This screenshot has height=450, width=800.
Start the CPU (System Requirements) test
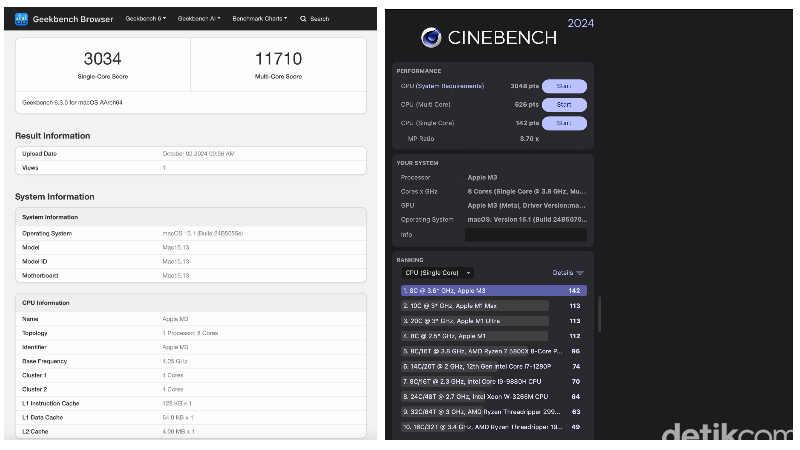coord(564,86)
